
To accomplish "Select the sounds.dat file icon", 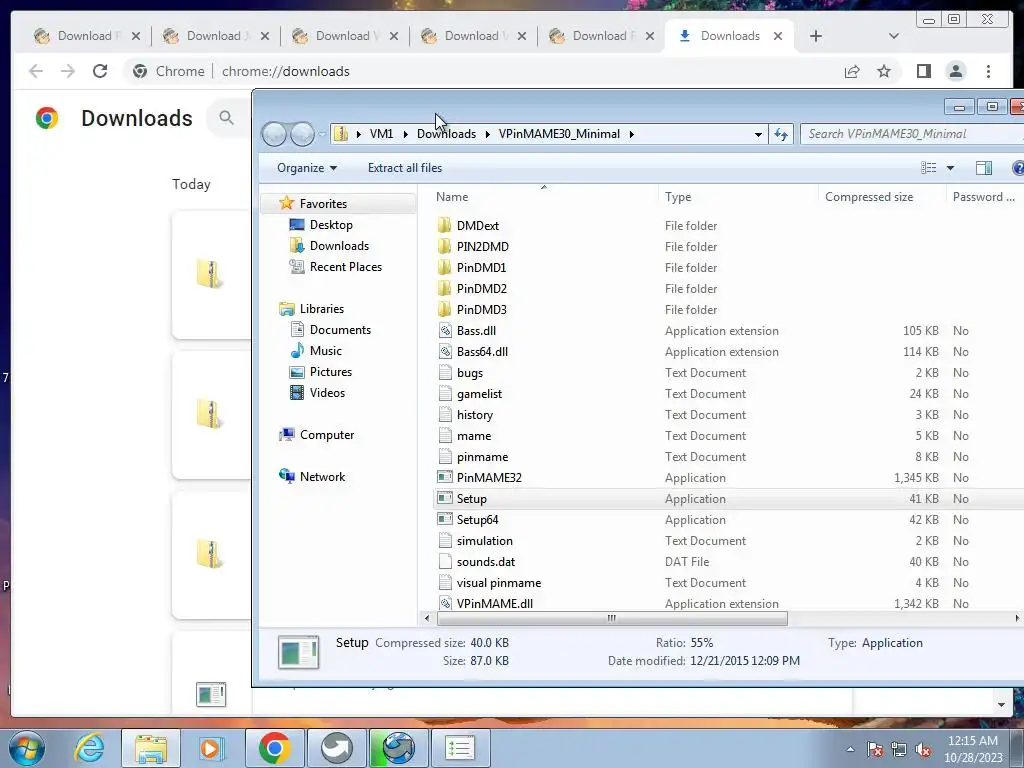I will point(445,561).
